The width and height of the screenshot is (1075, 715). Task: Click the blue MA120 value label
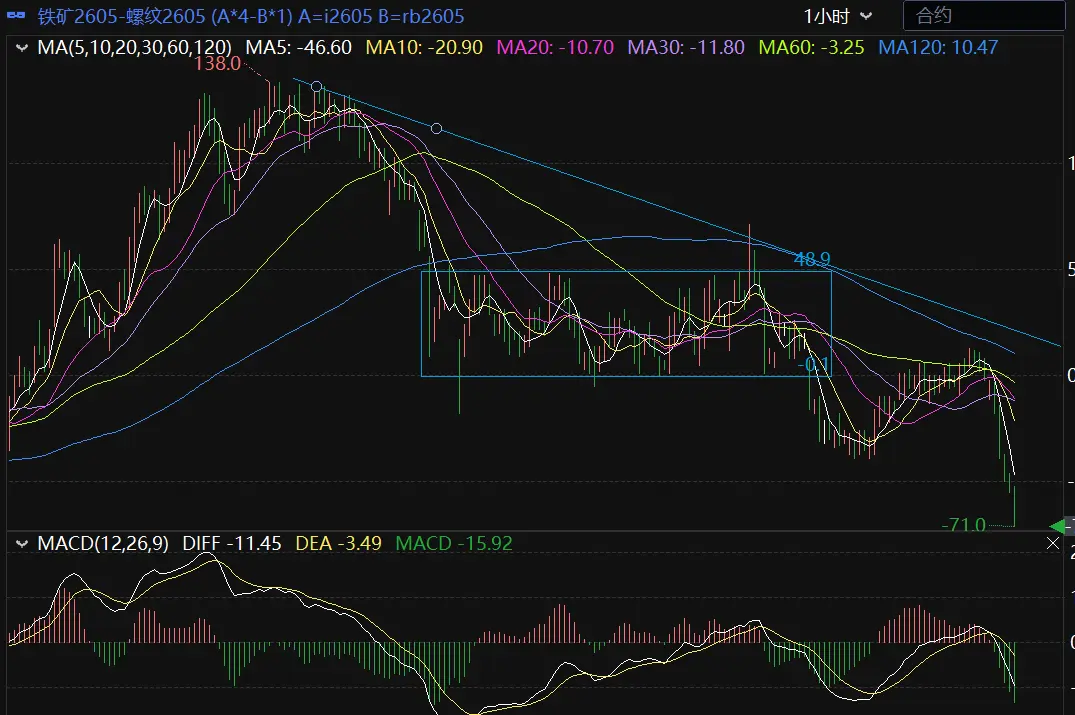pyautogui.click(x=937, y=47)
